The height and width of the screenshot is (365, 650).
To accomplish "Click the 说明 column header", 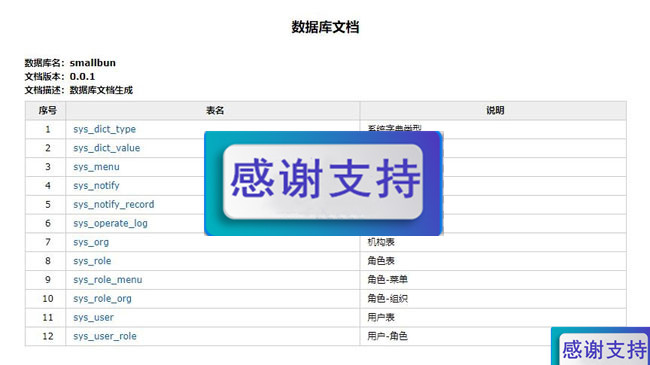I will pyautogui.click(x=495, y=110).
